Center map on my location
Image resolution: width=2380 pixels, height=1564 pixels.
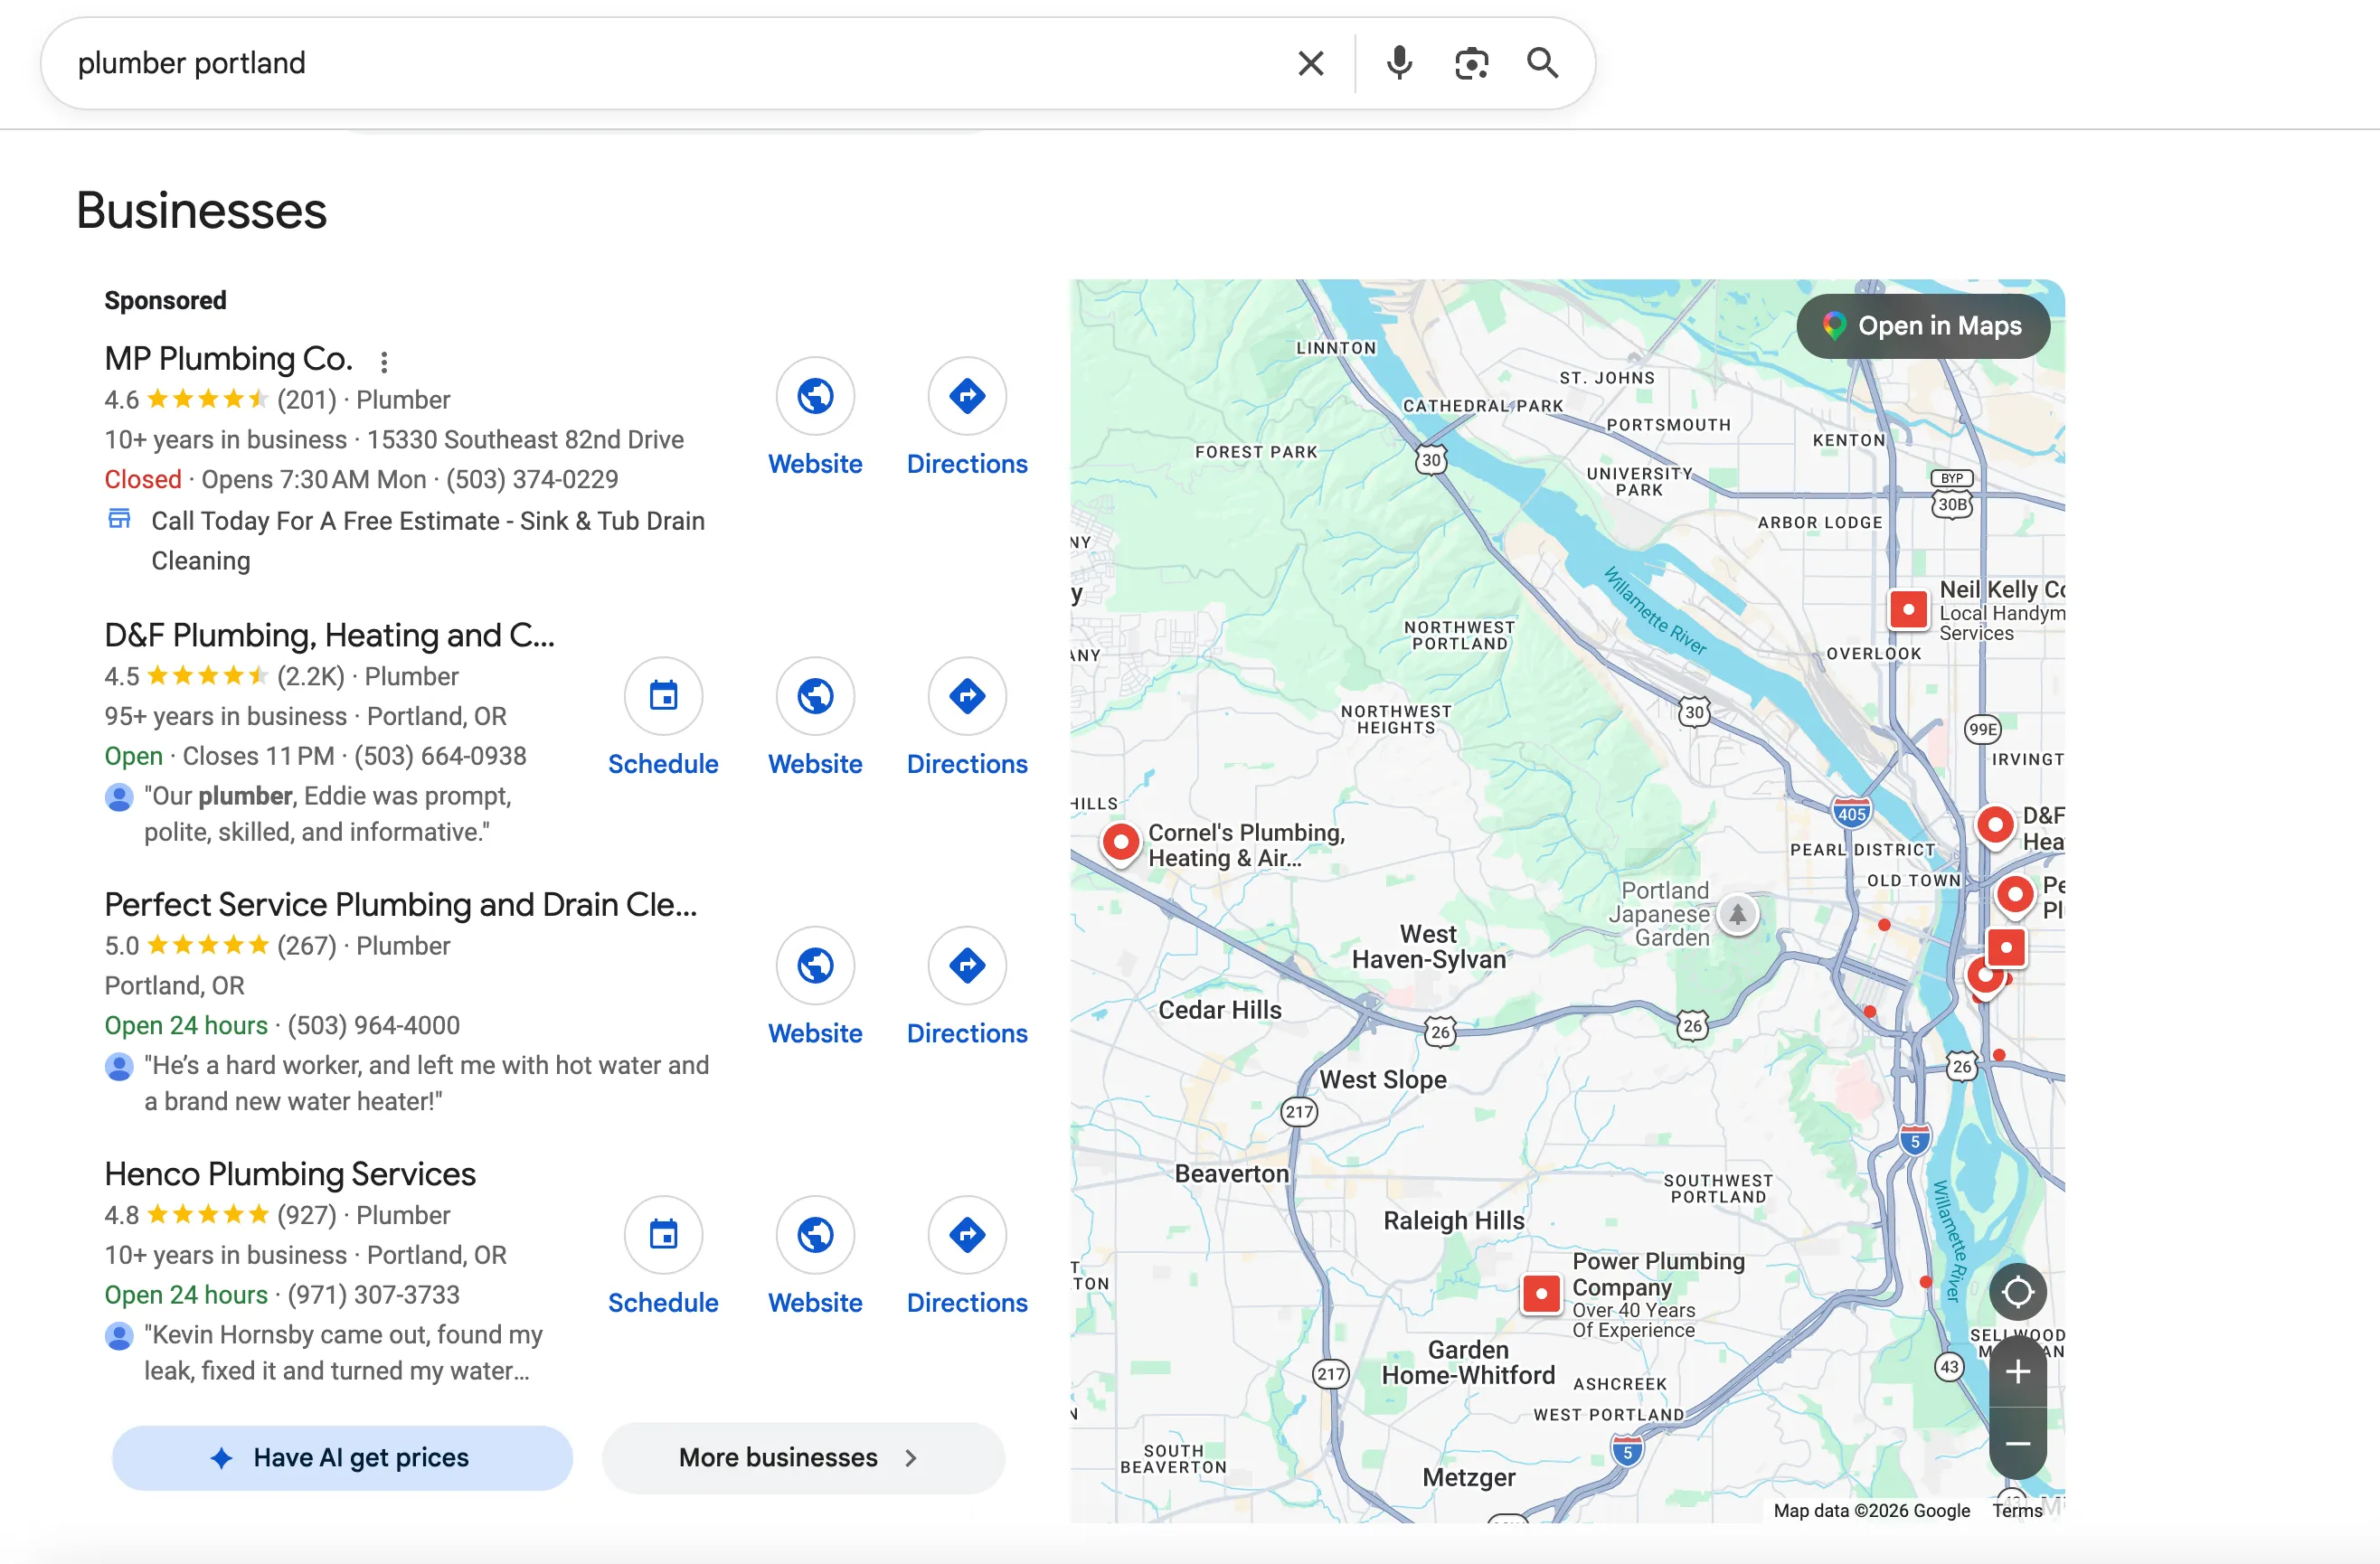click(2017, 1292)
